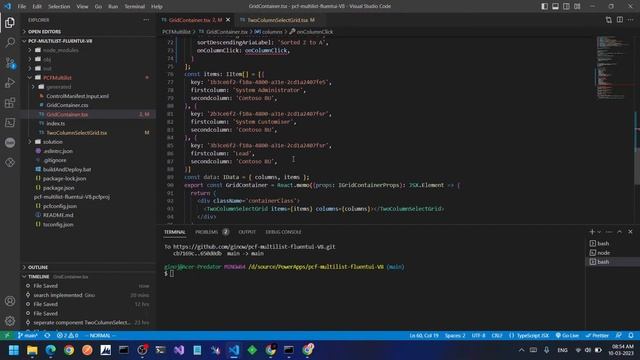Close the GridContainer.tsx editor tab
Viewport: 640px width, 360px height.
pyautogui.click(x=228, y=20)
